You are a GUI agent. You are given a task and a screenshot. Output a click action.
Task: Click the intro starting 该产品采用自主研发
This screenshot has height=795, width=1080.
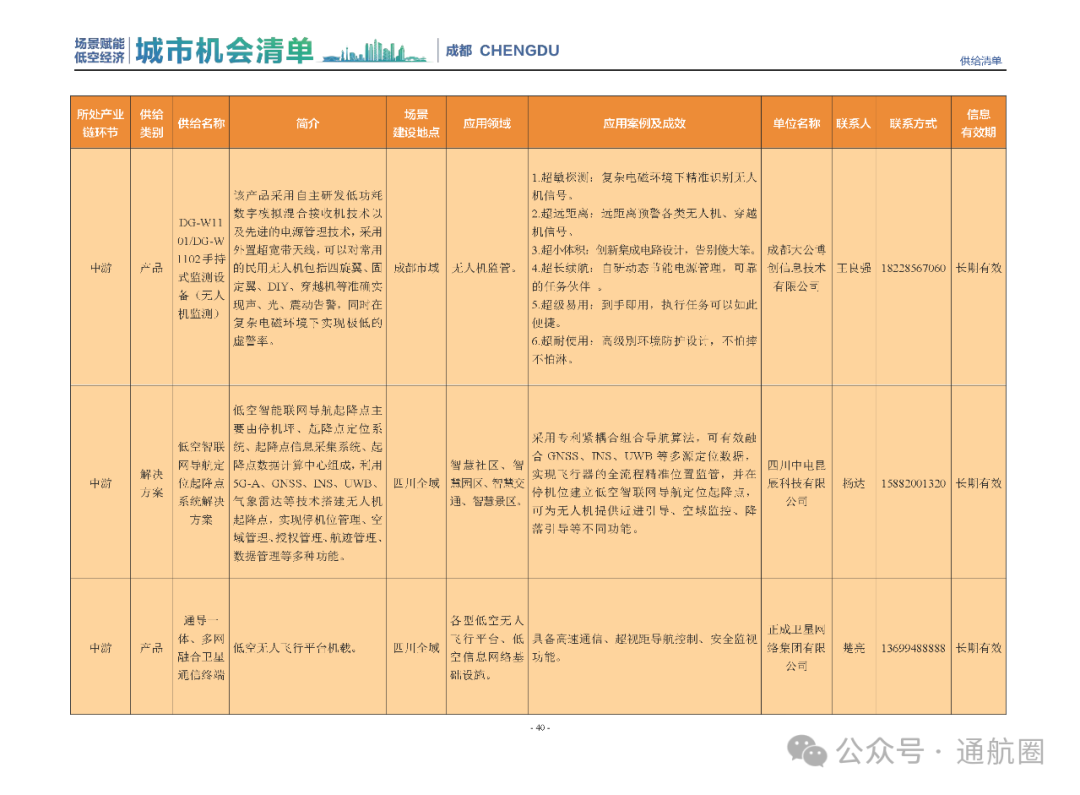point(308,268)
